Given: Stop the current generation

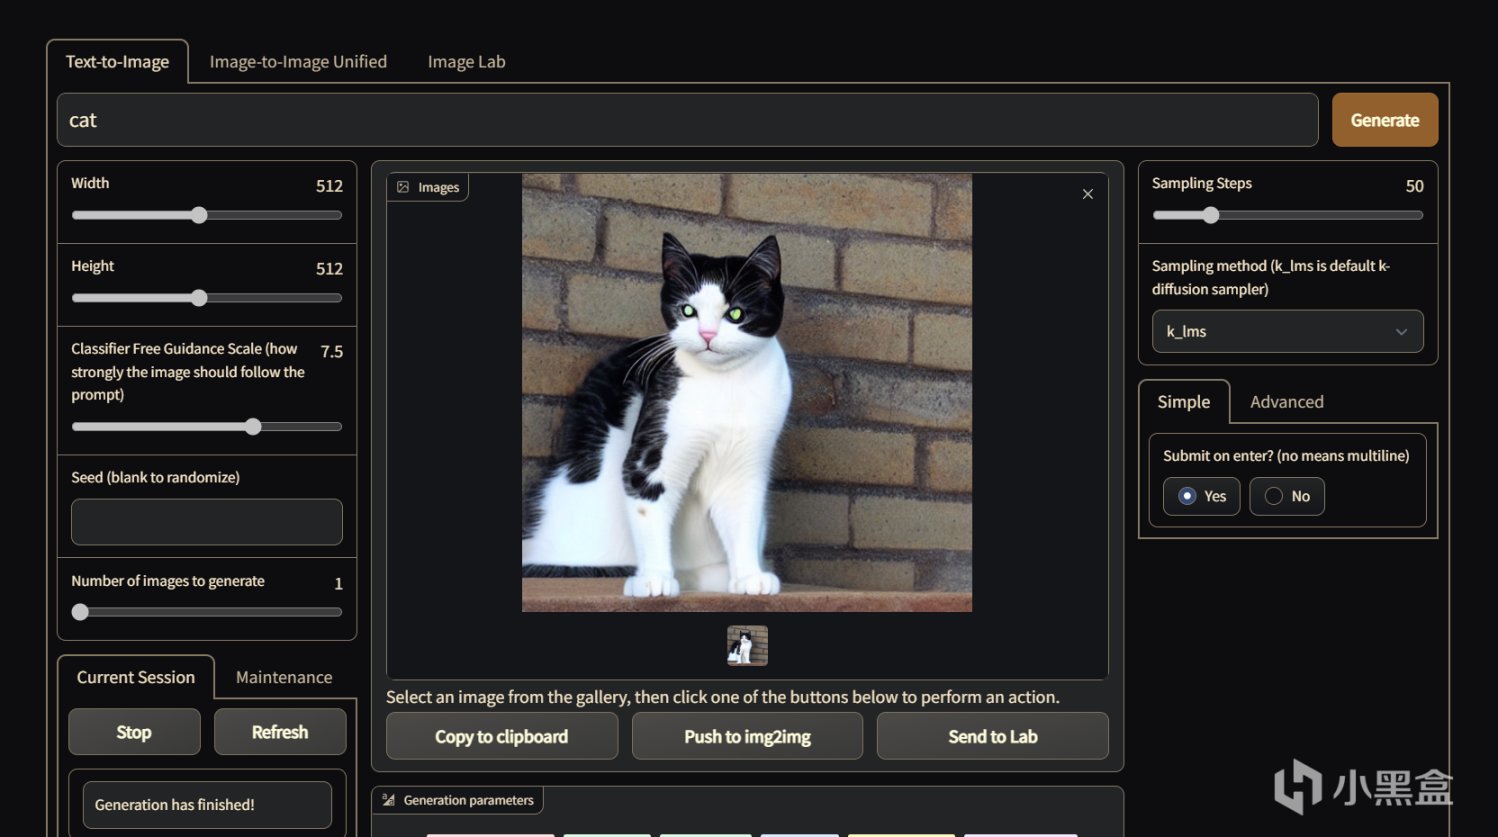Looking at the screenshot, I should pyautogui.click(x=134, y=732).
